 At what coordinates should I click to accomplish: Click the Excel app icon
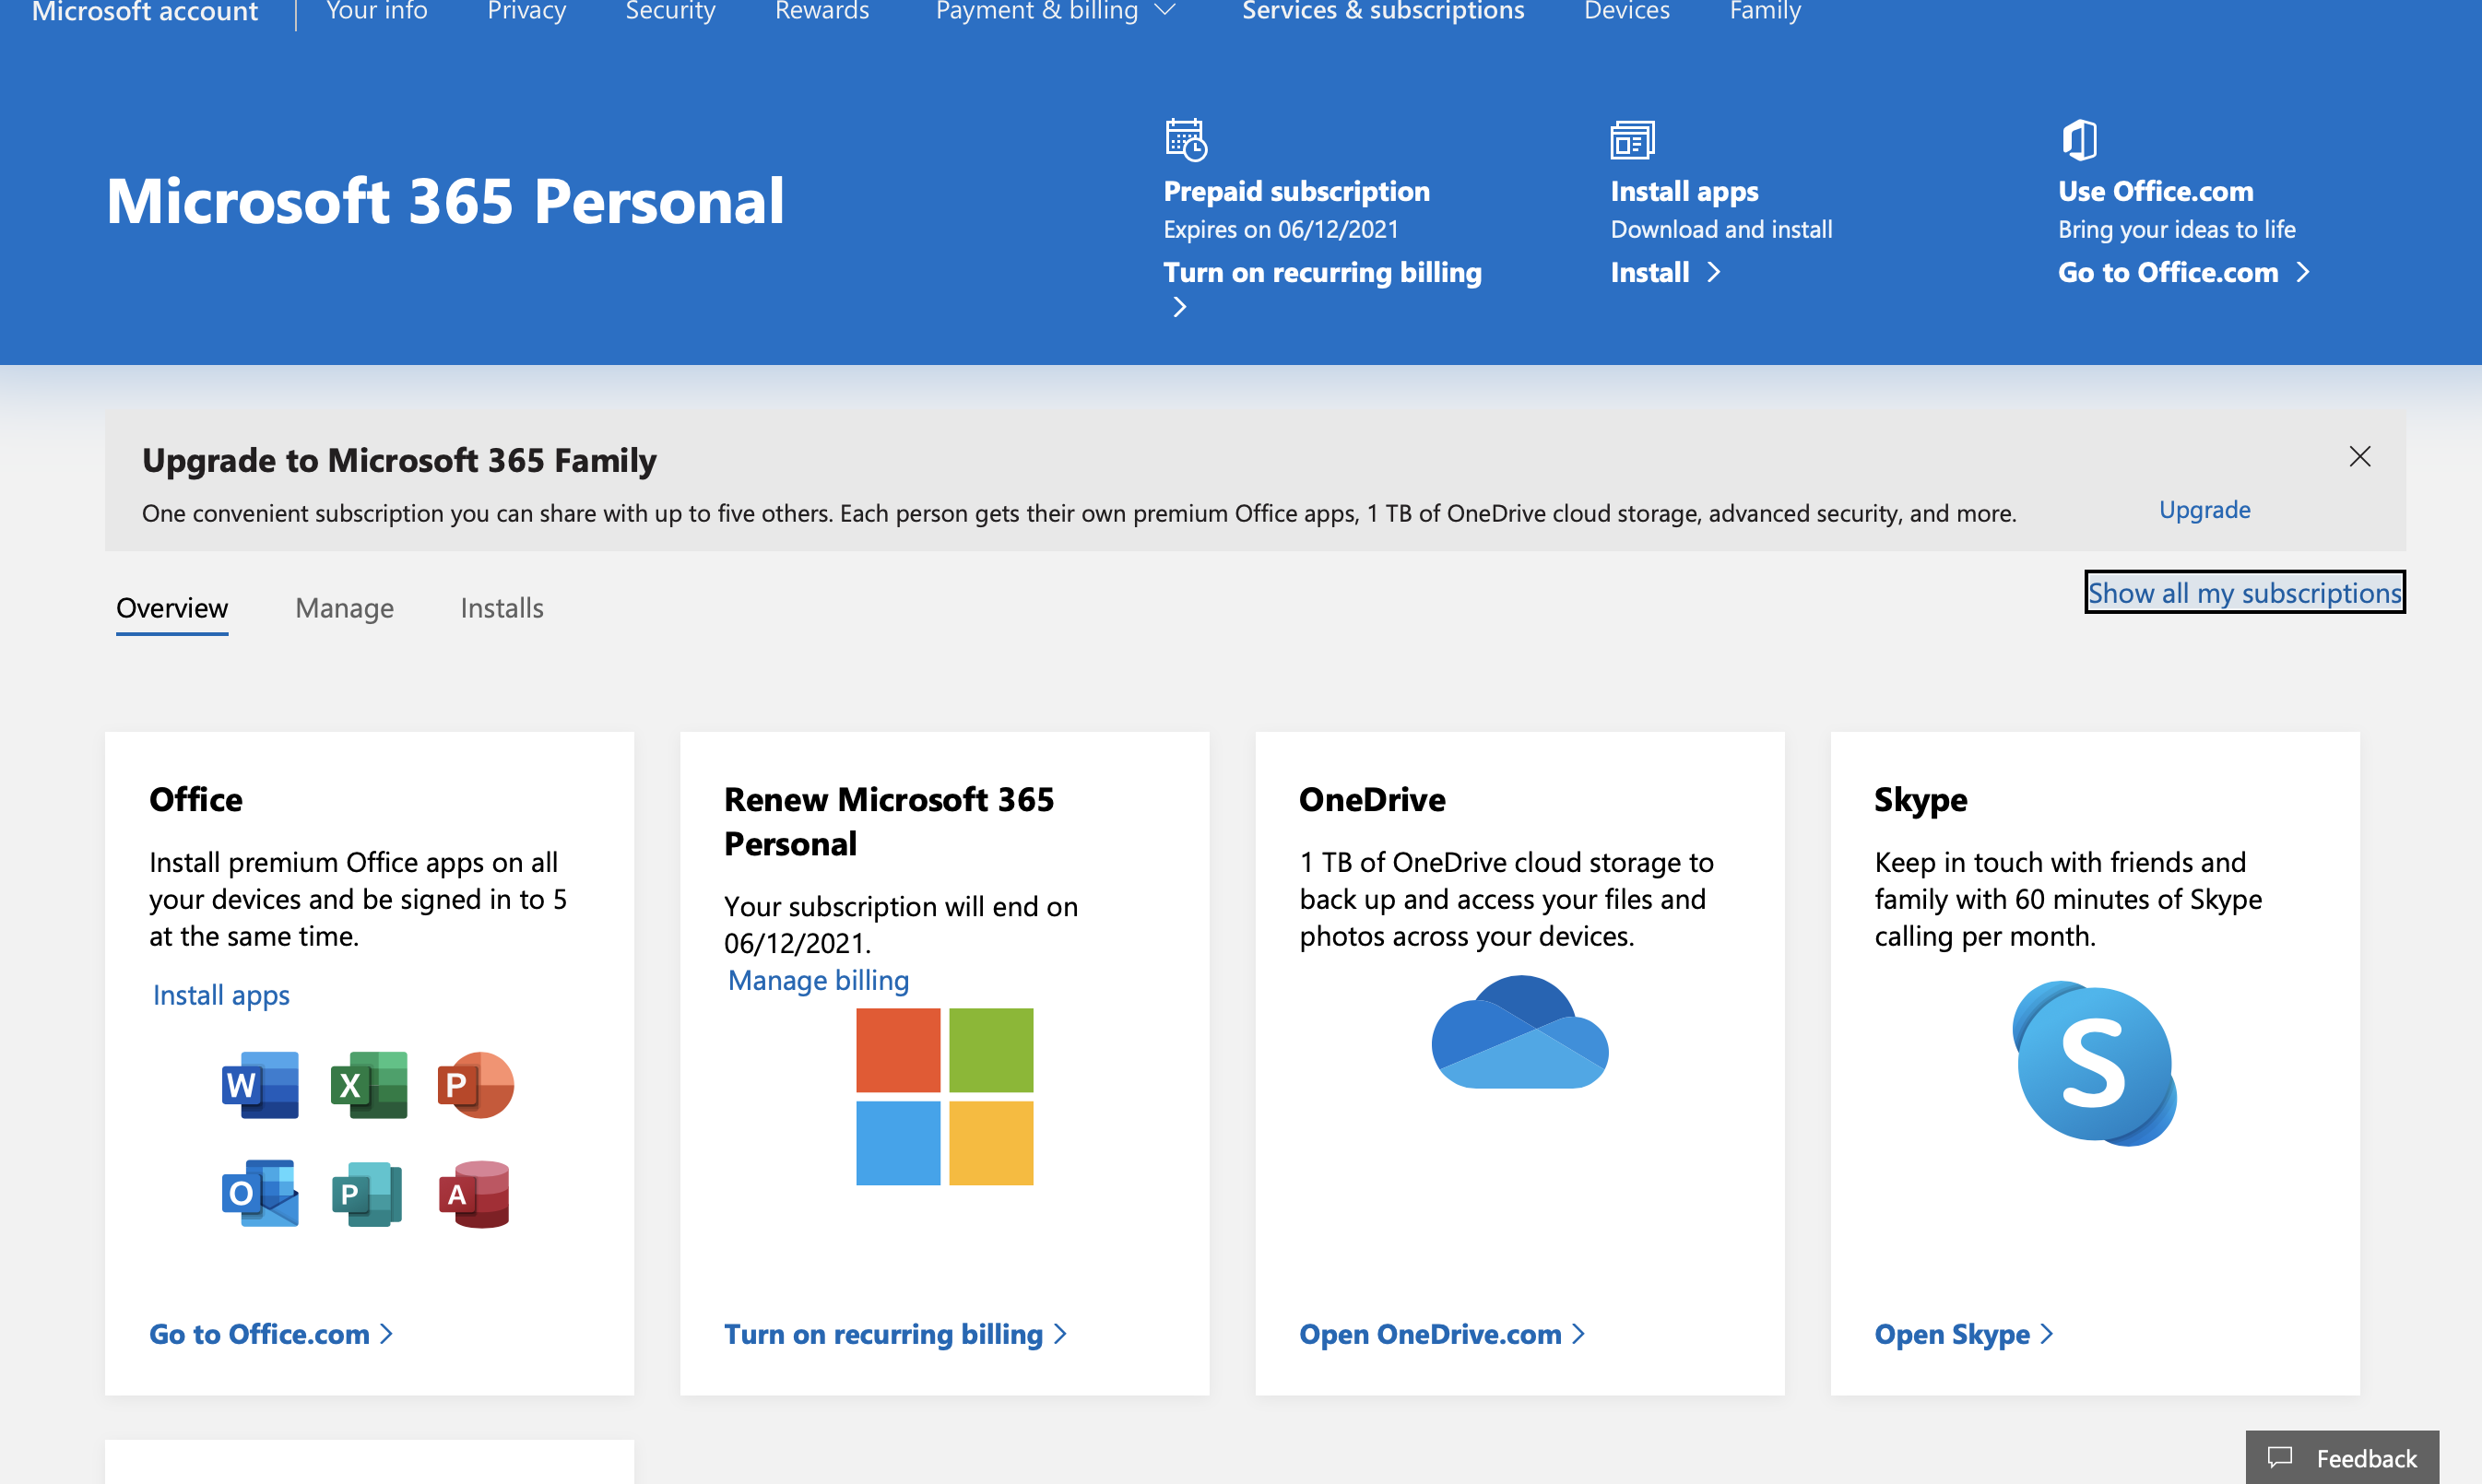[x=369, y=1085]
